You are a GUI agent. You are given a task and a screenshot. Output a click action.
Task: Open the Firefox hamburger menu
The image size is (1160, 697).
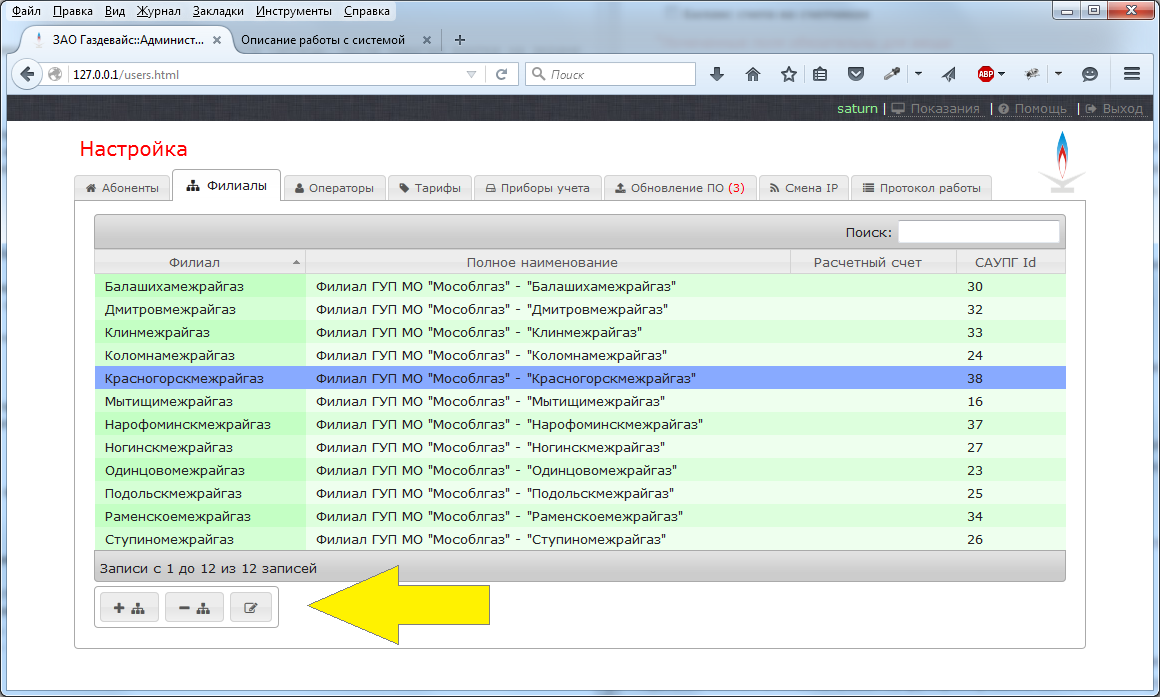pos(1132,74)
